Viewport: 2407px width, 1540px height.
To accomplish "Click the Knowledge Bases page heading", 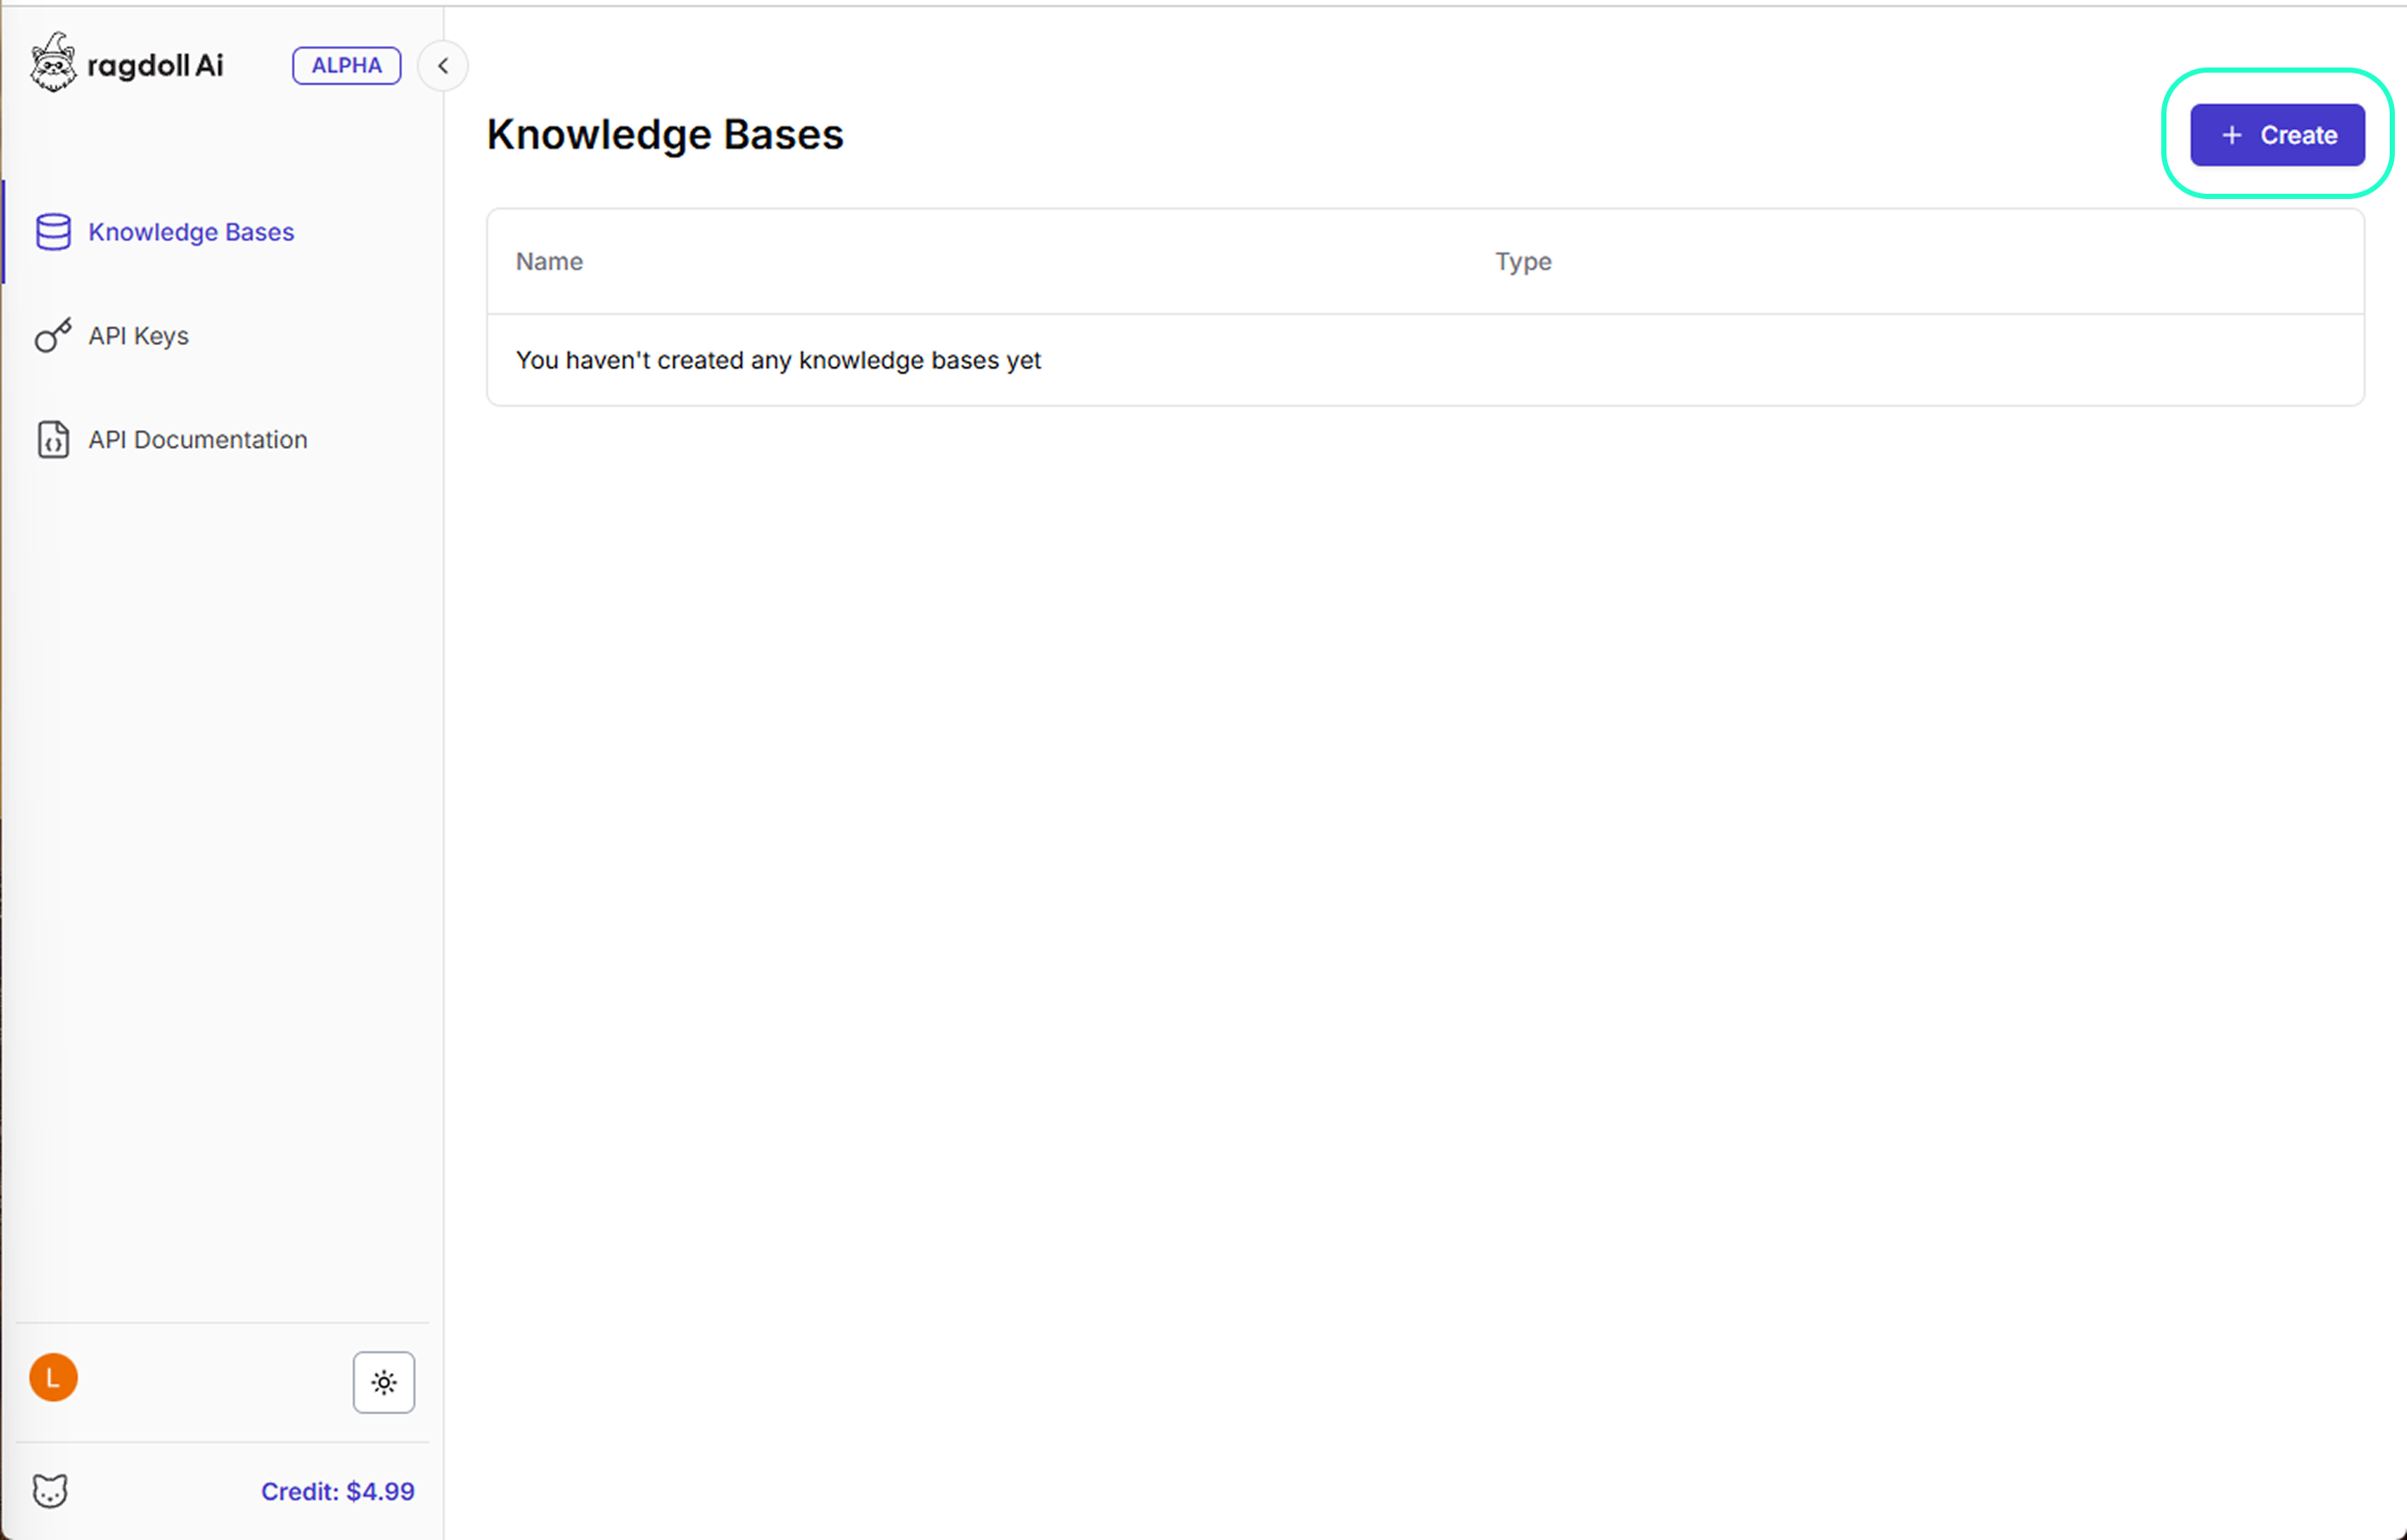I will (665, 135).
